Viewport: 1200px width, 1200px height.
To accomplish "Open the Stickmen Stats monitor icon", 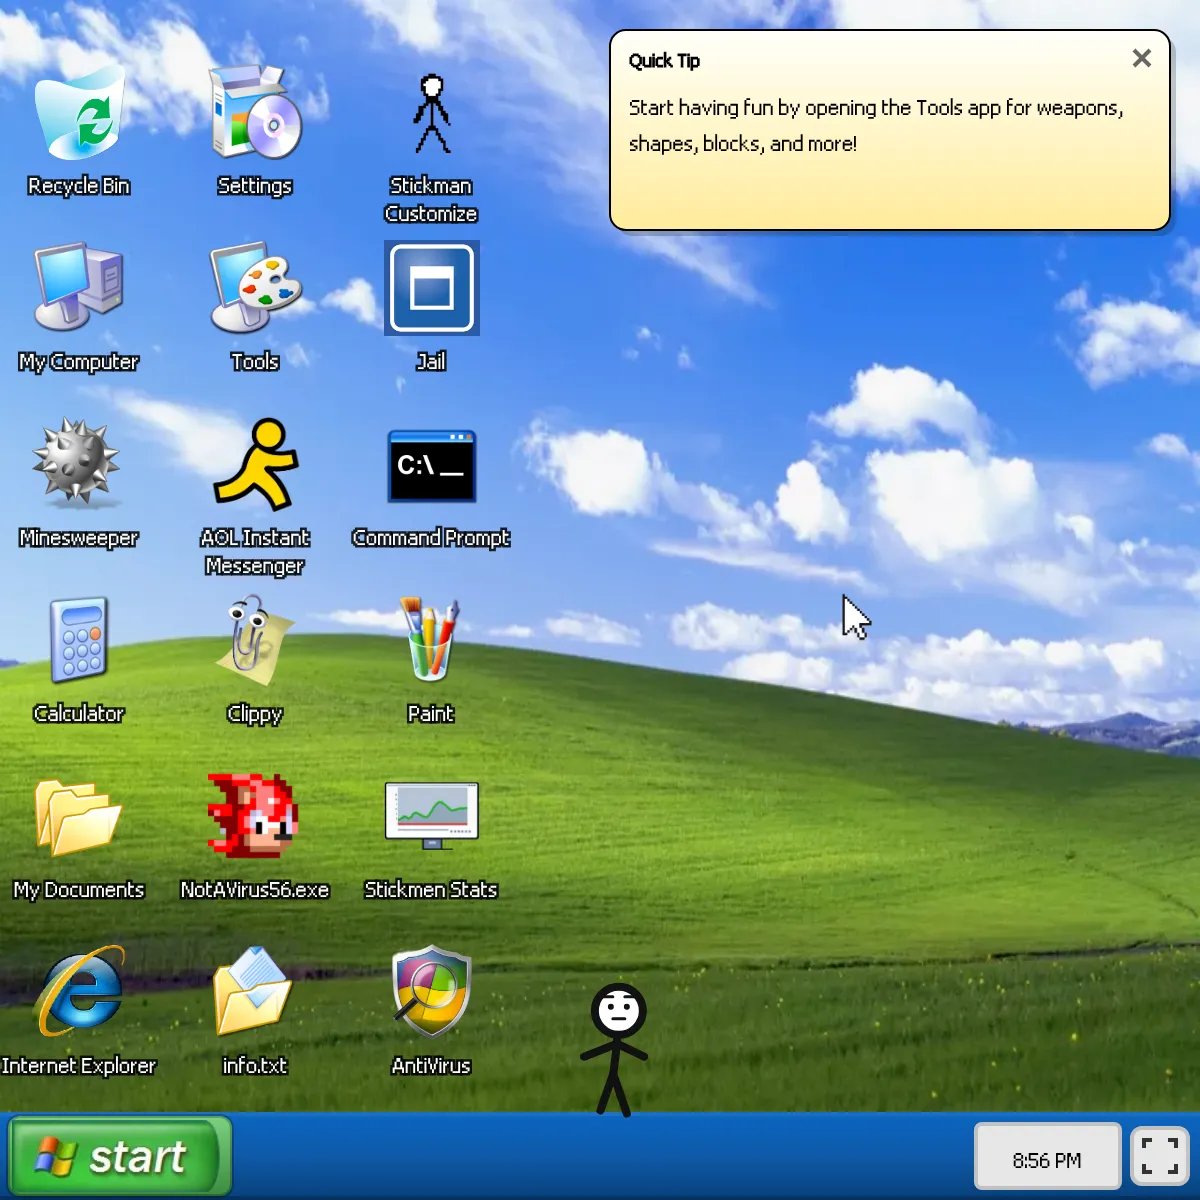I will 432,815.
